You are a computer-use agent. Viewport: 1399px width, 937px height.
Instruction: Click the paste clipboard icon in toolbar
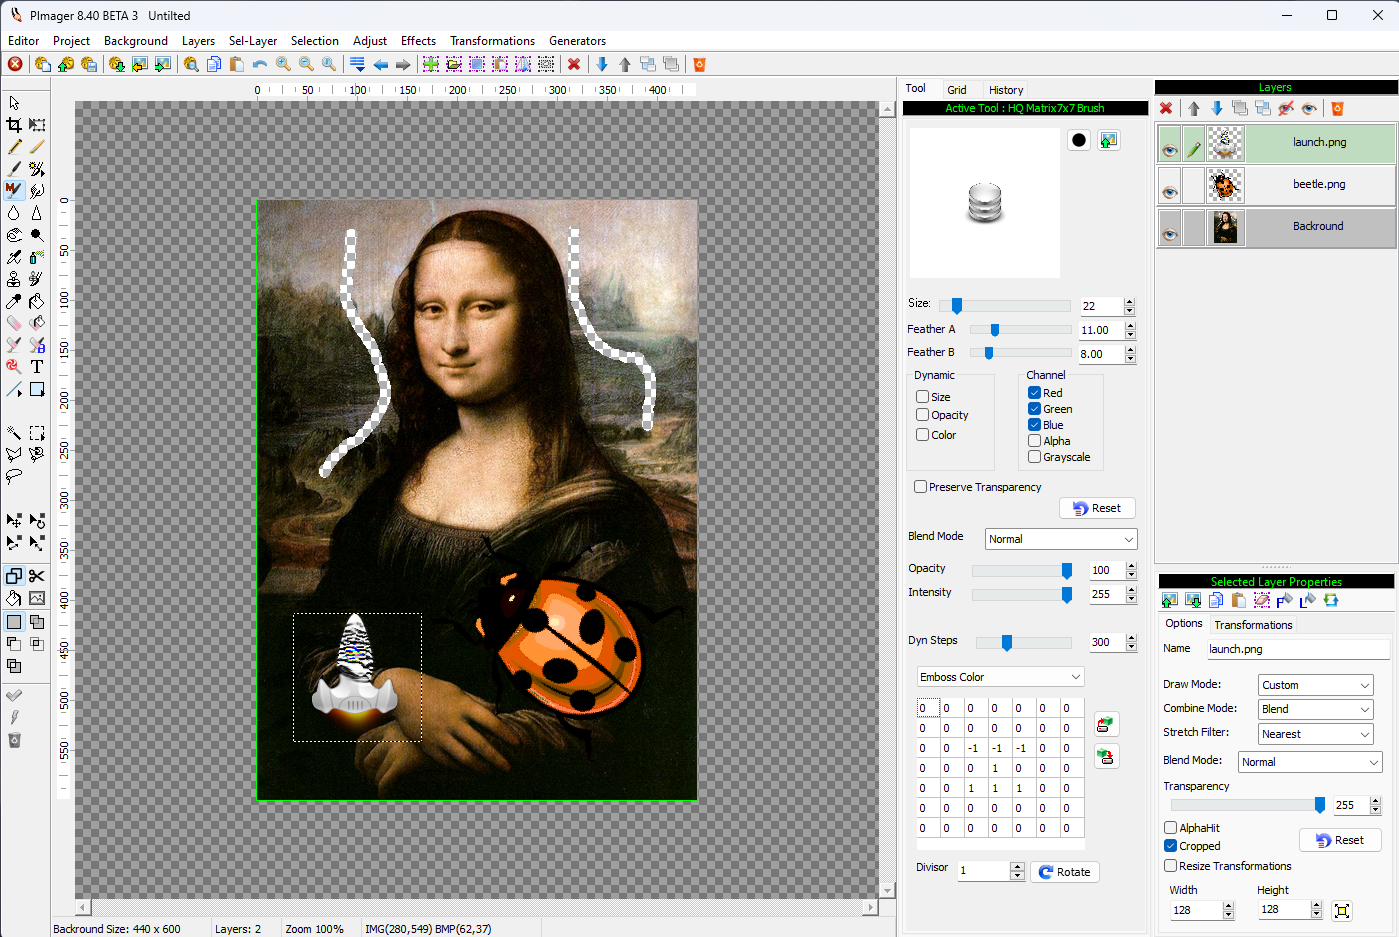pos(237,64)
